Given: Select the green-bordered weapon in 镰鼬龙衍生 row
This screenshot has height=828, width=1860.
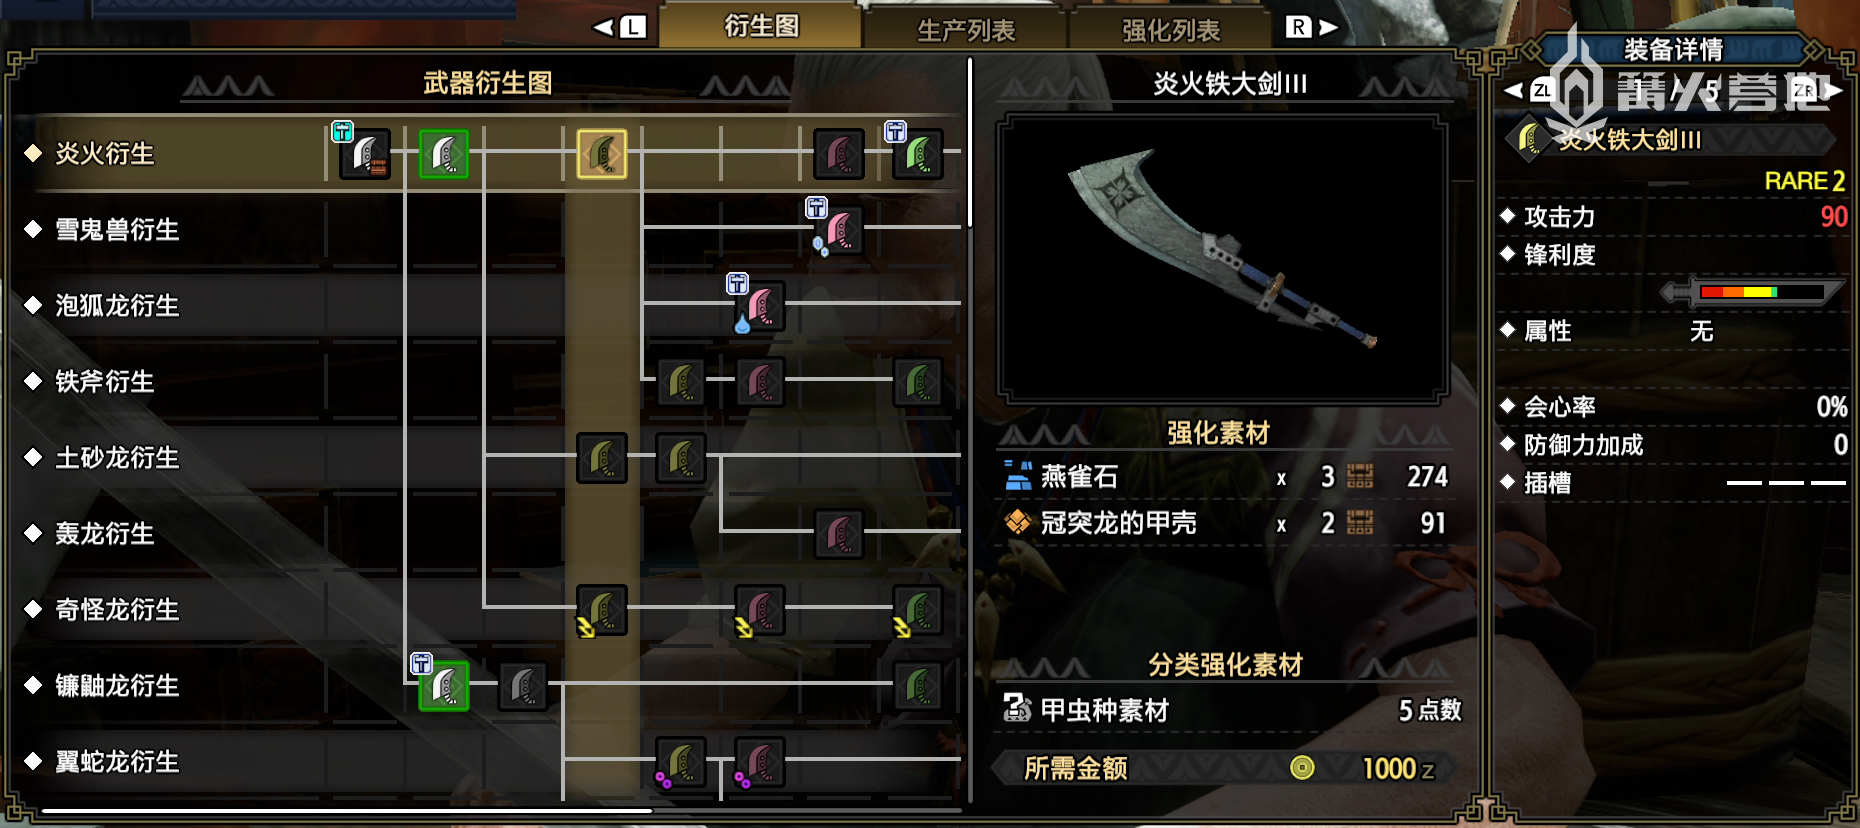Looking at the screenshot, I should 444,686.
